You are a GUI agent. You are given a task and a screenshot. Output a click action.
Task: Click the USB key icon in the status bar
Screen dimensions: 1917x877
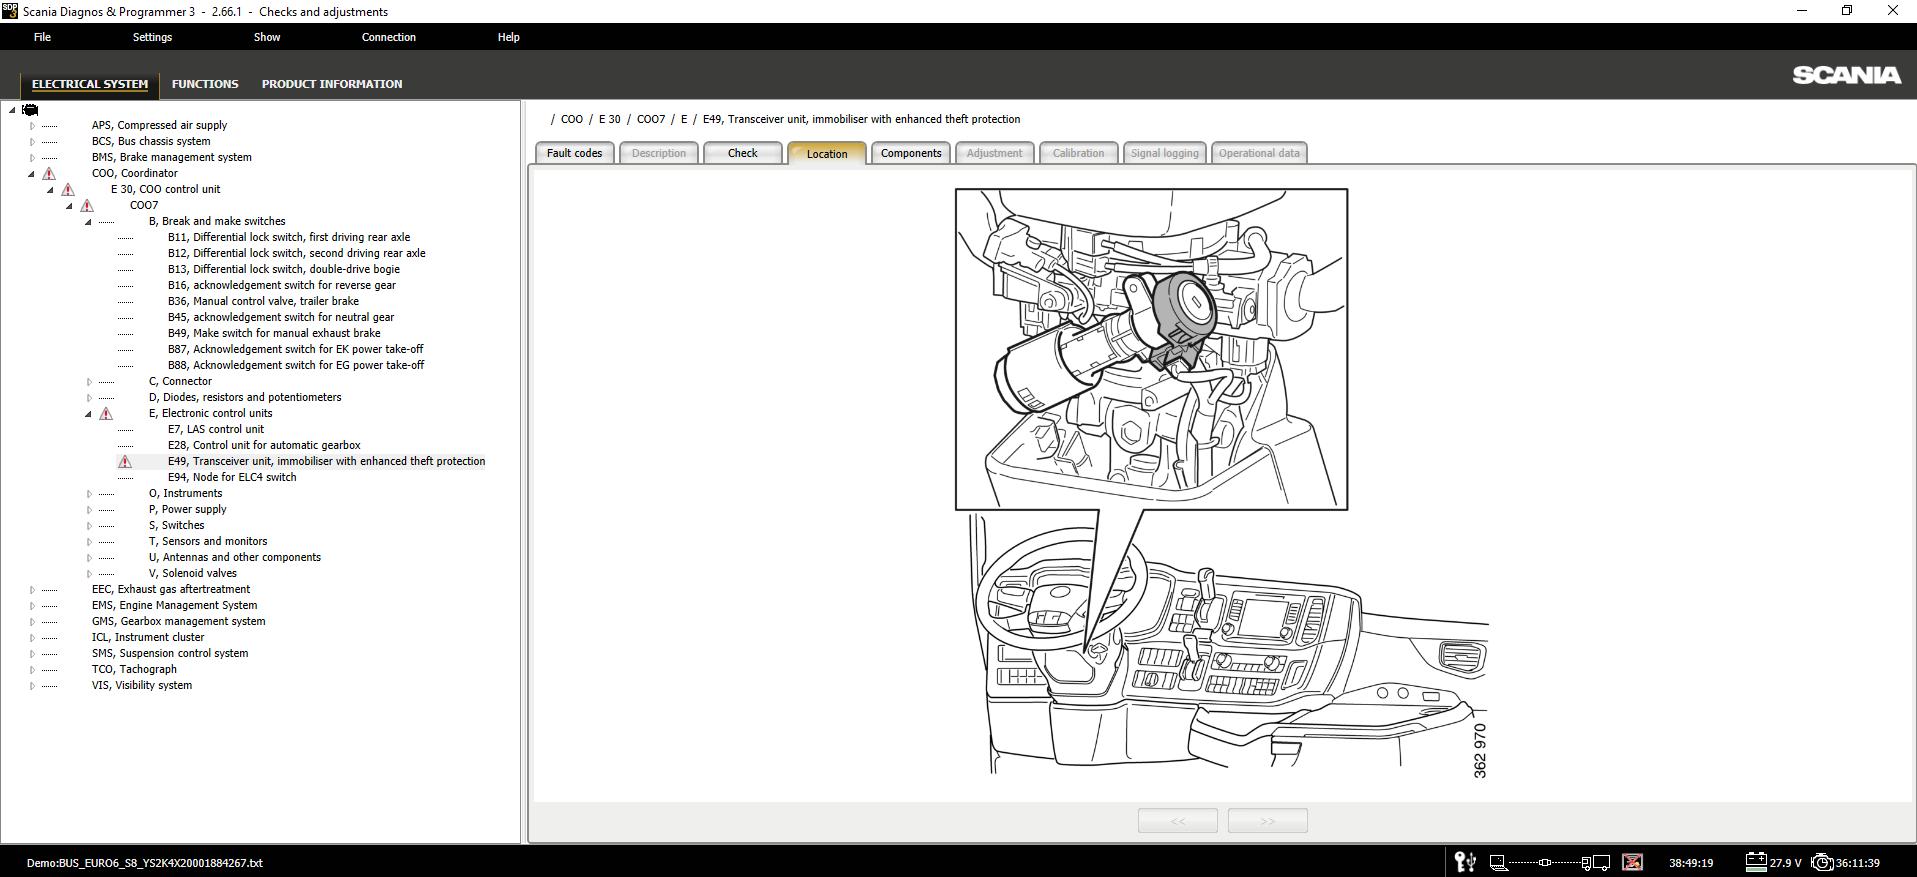click(x=1465, y=862)
